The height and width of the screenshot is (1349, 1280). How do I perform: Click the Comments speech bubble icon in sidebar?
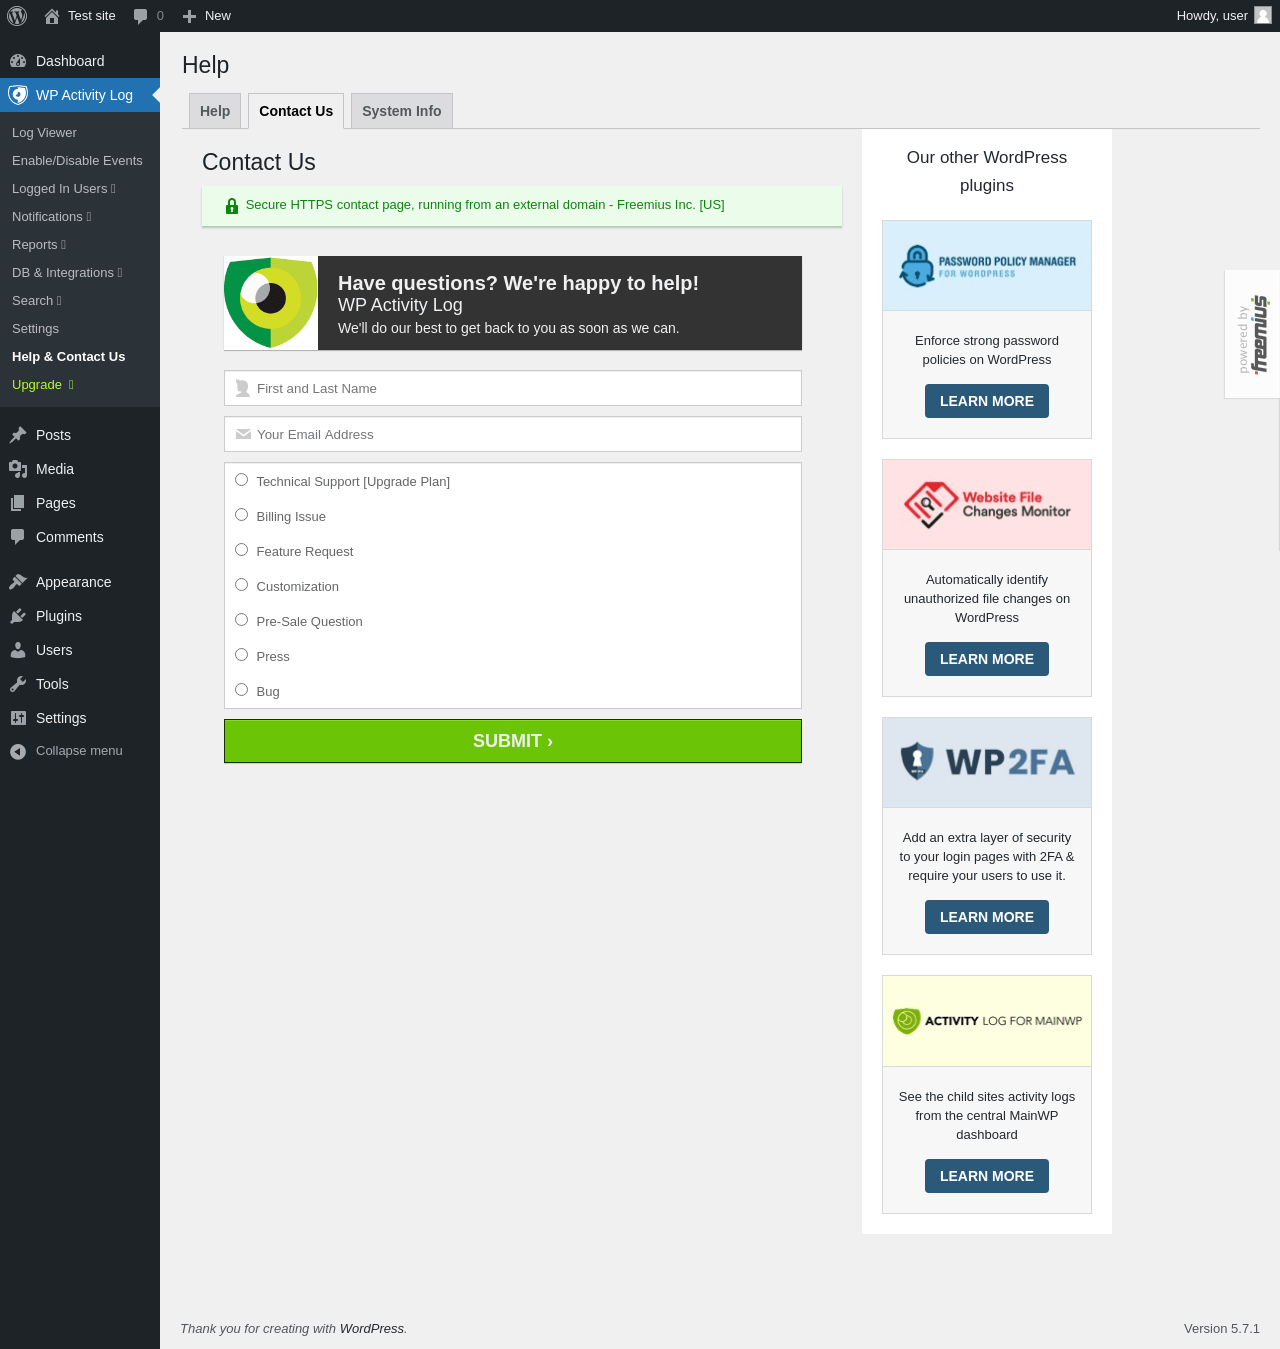click(18, 537)
